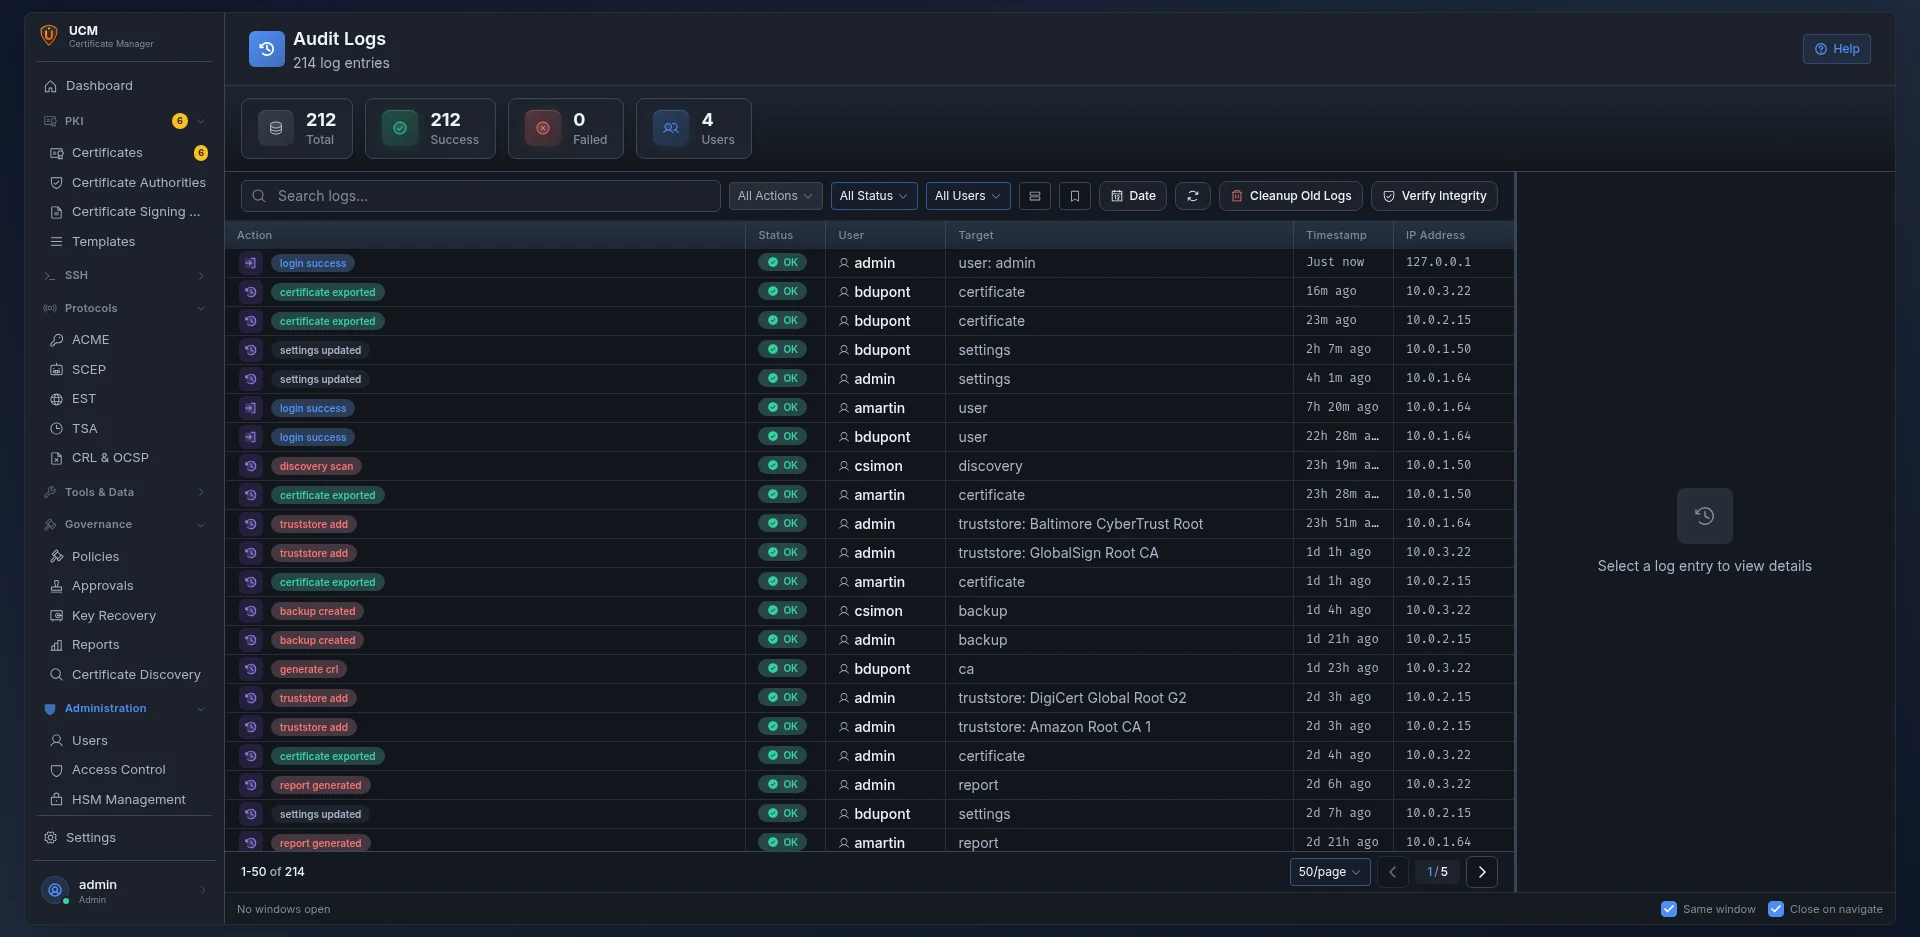
Task: Click the list view icon beside All Users
Action: [1035, 196]
